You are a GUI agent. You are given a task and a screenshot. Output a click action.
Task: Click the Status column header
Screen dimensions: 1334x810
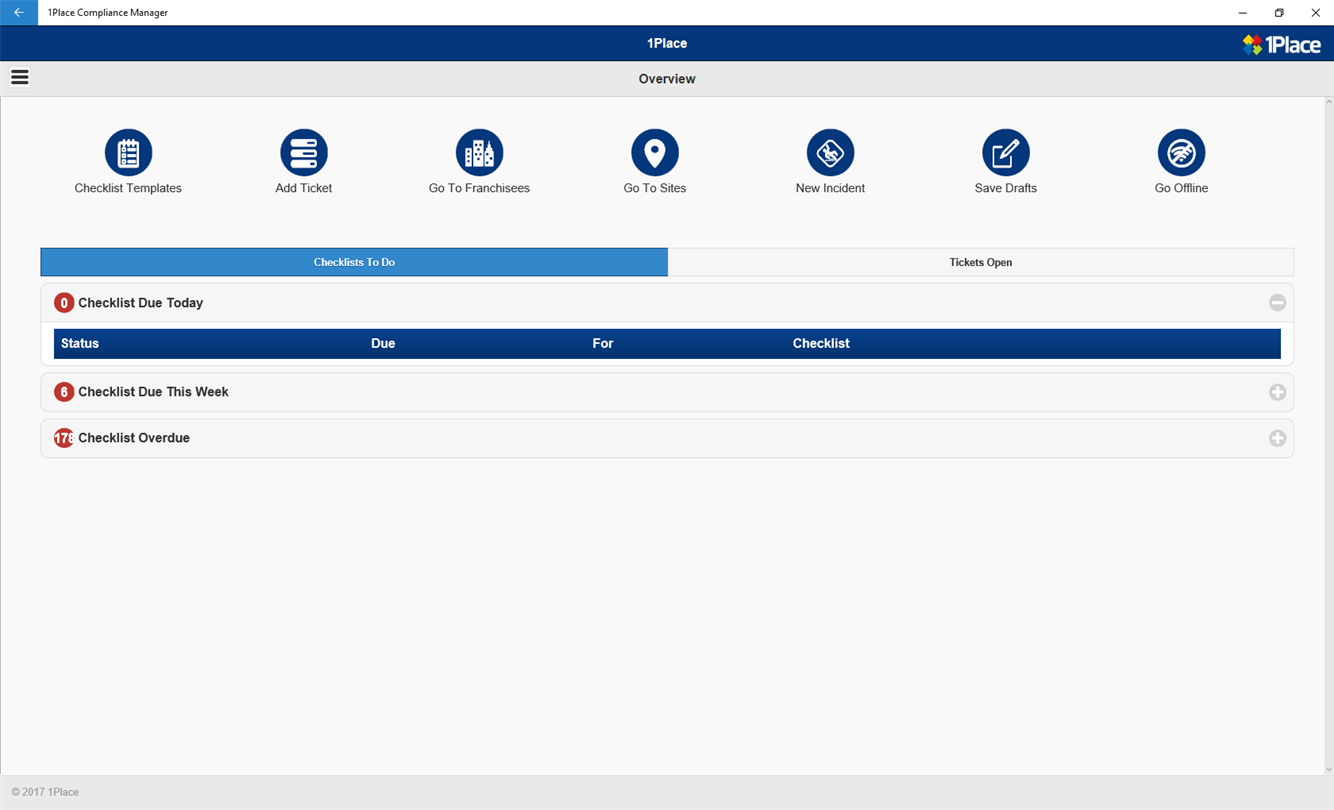click(80, 343)
